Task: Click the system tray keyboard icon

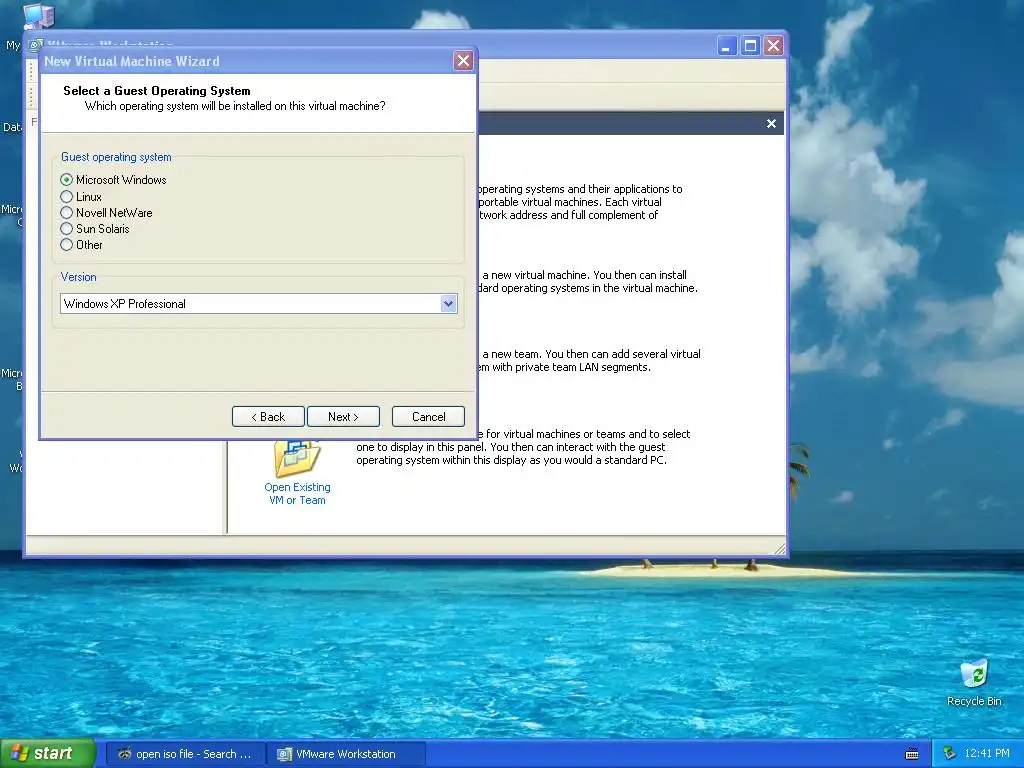Action: tap(912, 754)
